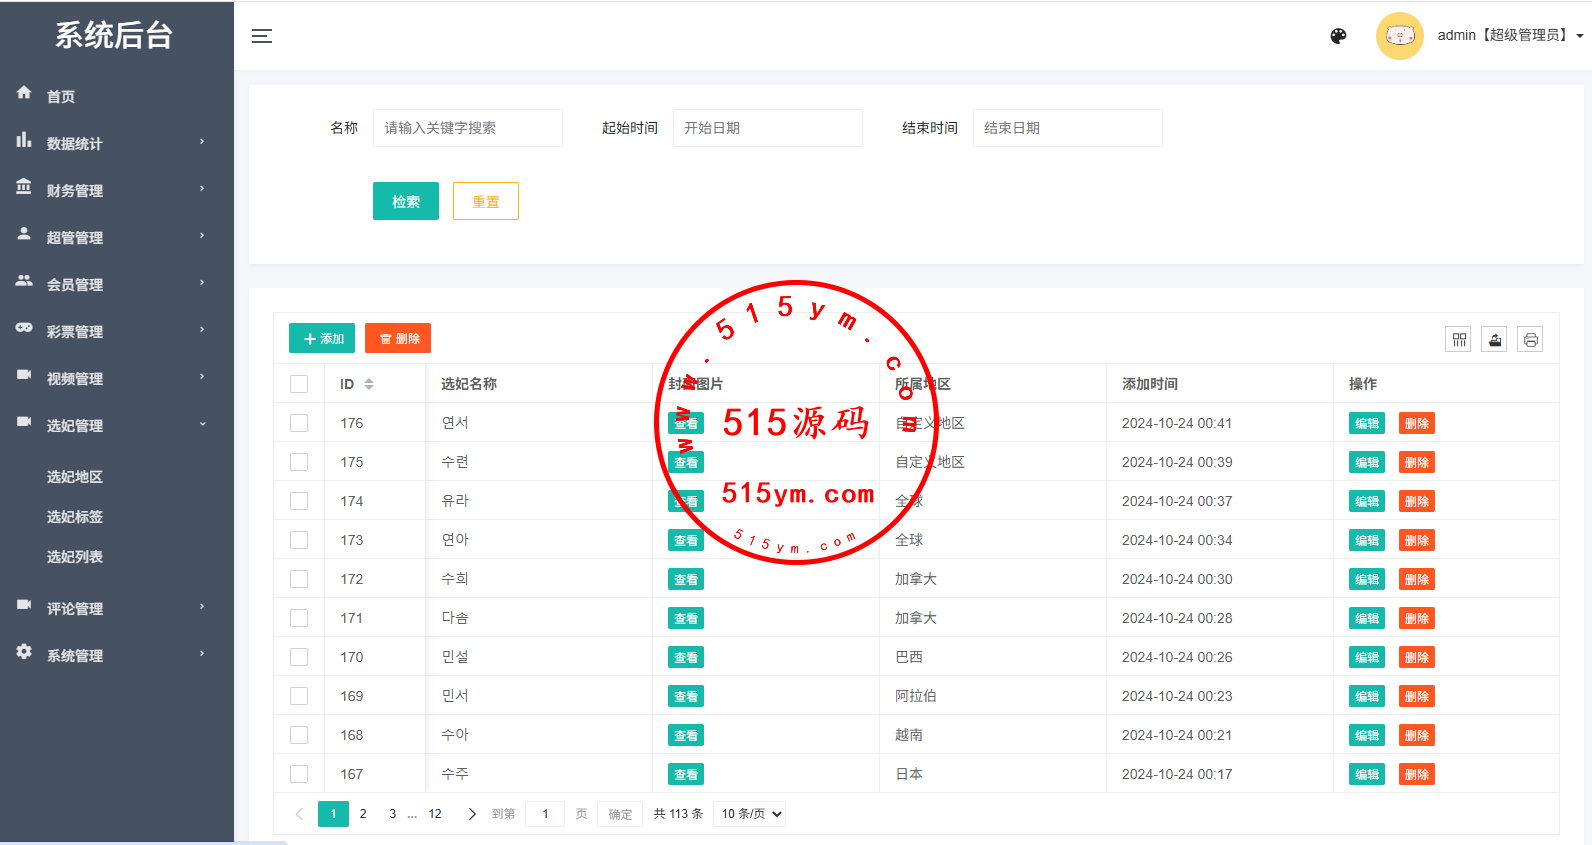Click the column filter grid icon
Screen dimensions: 1592x845
click(x=1459, y=340)
